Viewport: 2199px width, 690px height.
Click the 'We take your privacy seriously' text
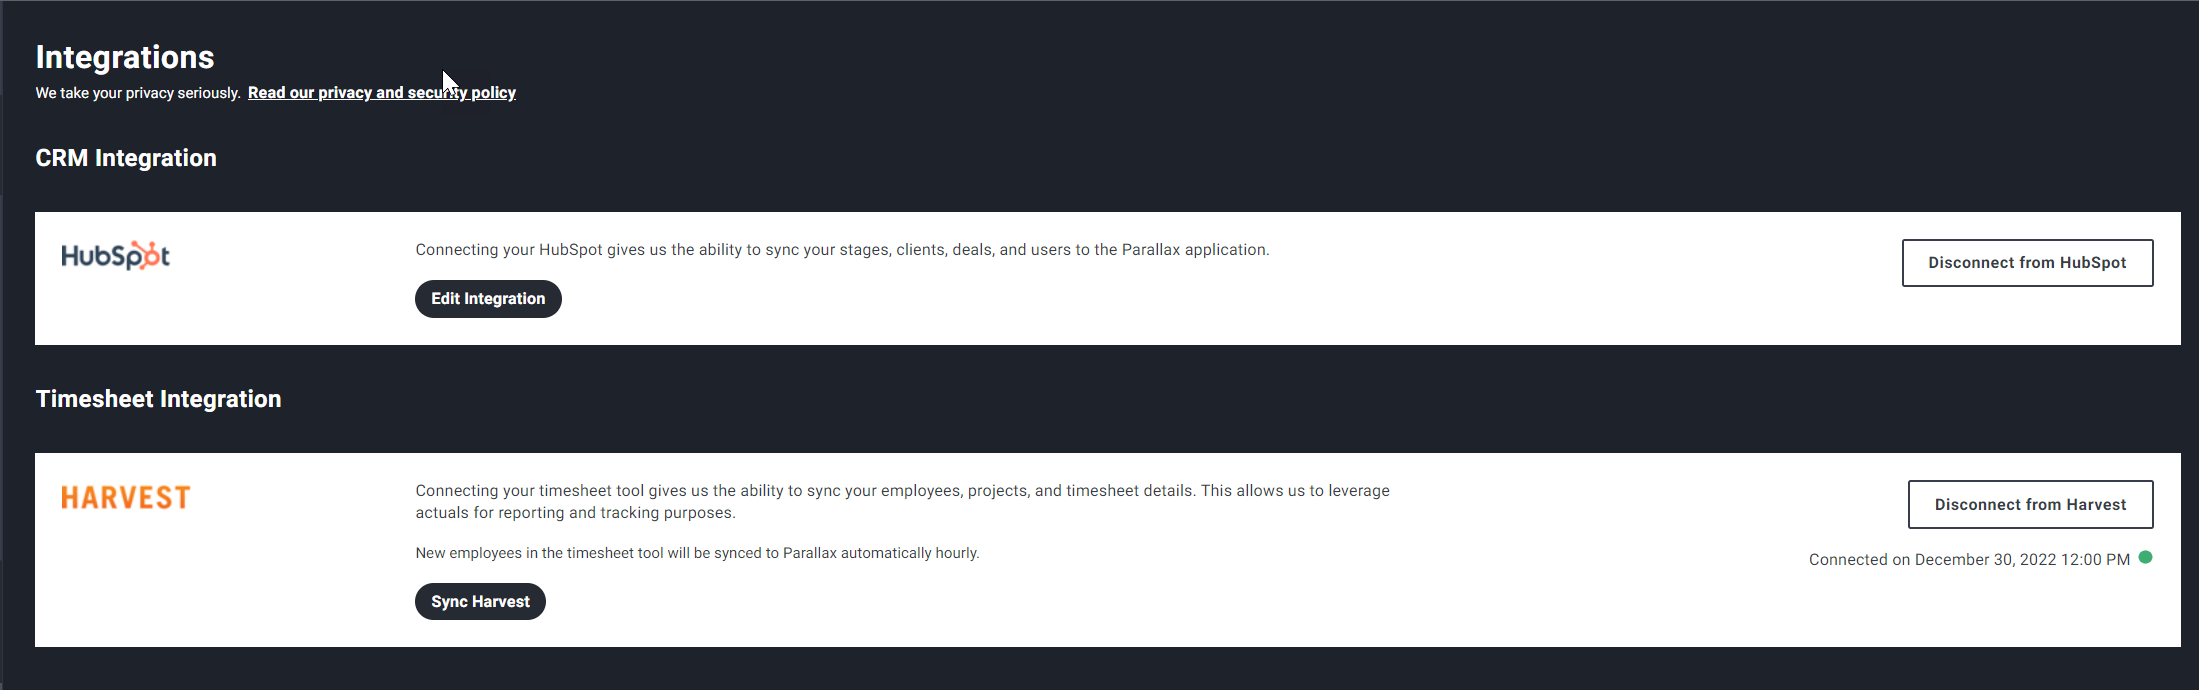[138, 93]
